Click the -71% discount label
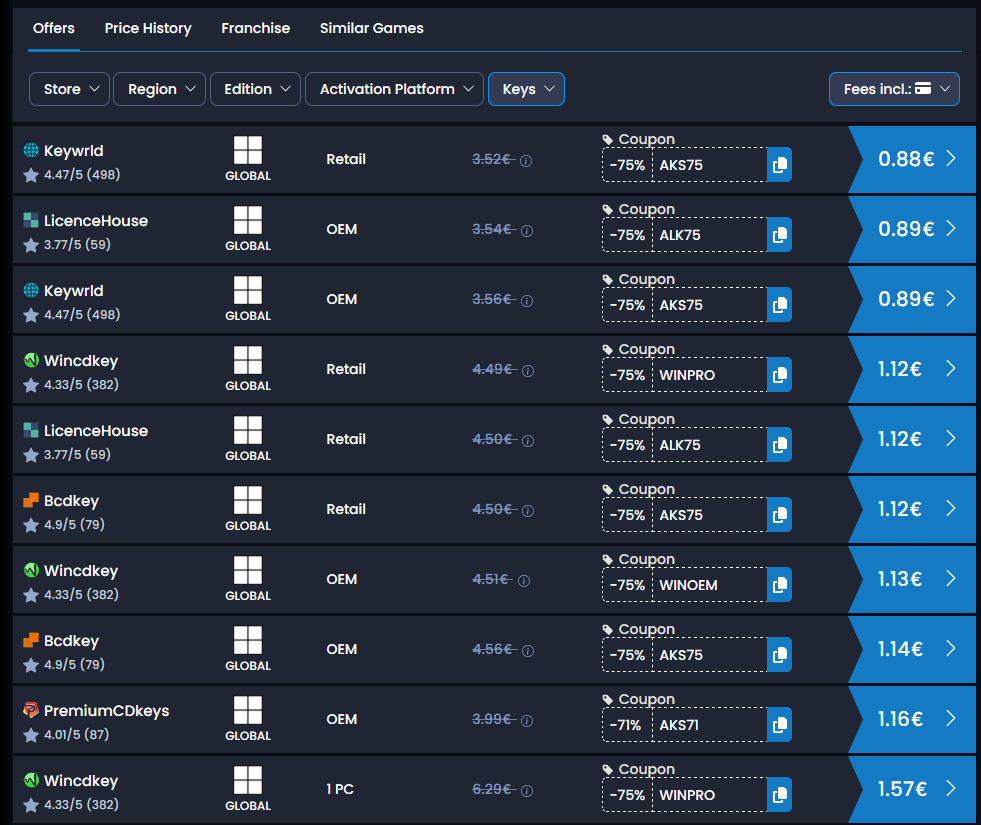The image size is (981, 825). pos(625,726)
